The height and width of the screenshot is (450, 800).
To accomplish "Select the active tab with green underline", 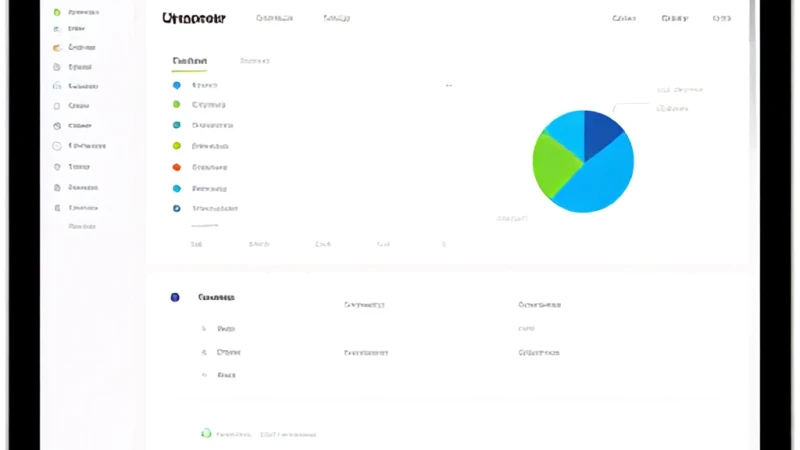I will pyautogui.click(x=189, y=61).
